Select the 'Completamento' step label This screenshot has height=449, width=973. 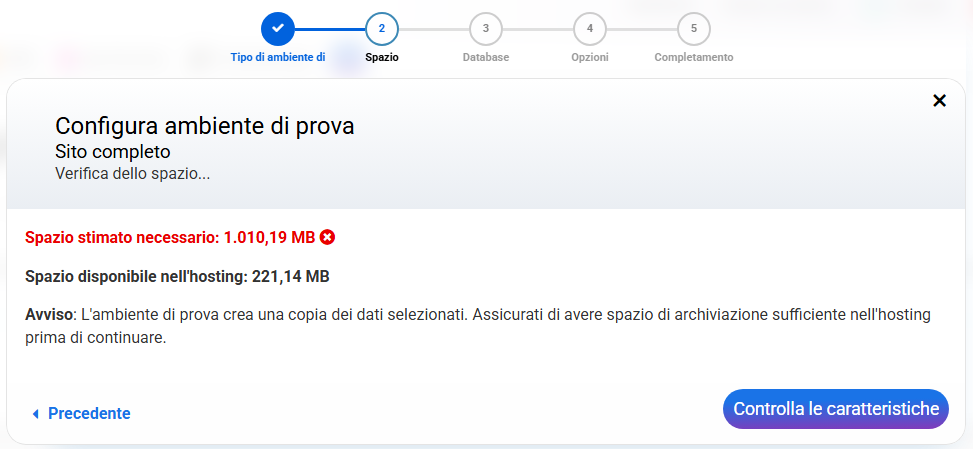[x=694, y=57]
